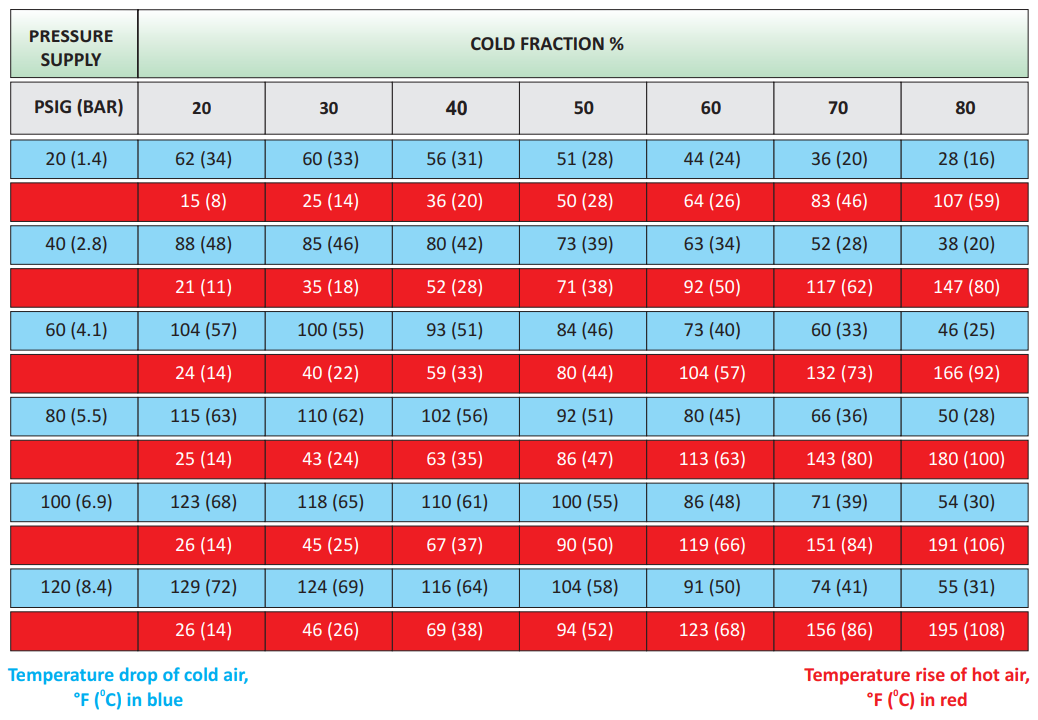This screenshot has width=1038, height=720.
Task: Select the blue cell reading 62 (34)
Action: click(x=201, y=158)
